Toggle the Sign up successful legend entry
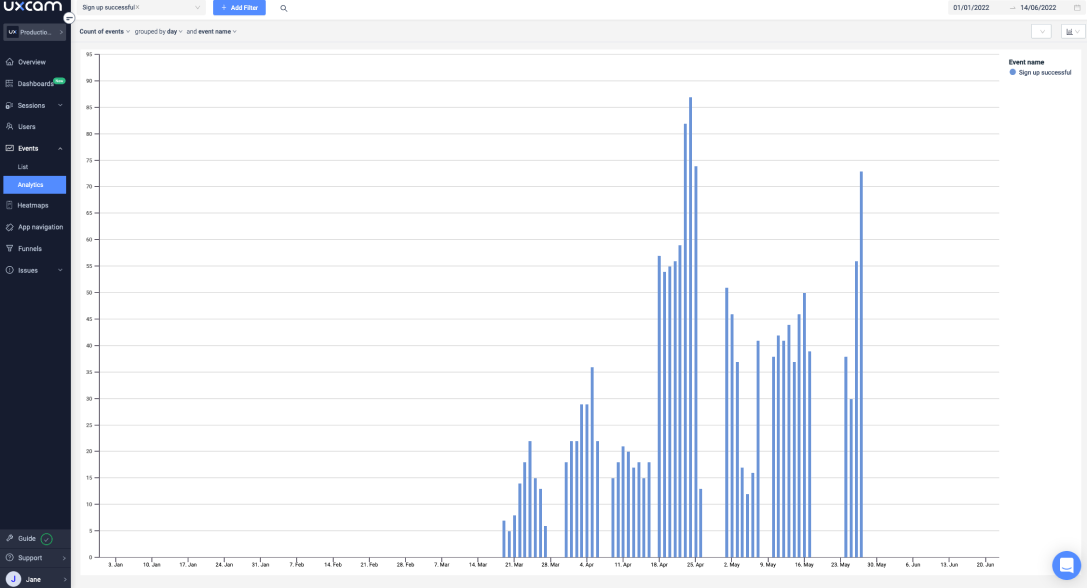Screen dimensions: 1087x588 coord(1040,72)
